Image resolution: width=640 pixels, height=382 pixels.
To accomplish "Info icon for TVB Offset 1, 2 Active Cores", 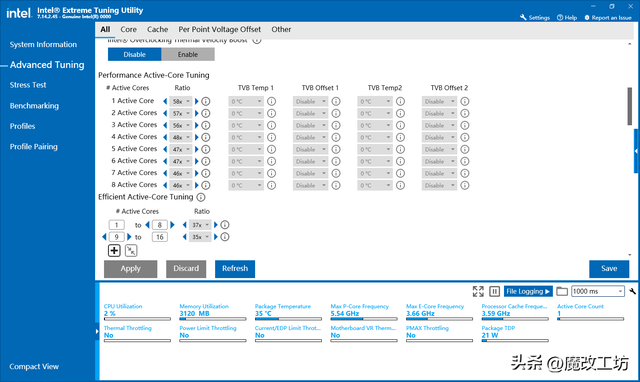I will point(336,113).
